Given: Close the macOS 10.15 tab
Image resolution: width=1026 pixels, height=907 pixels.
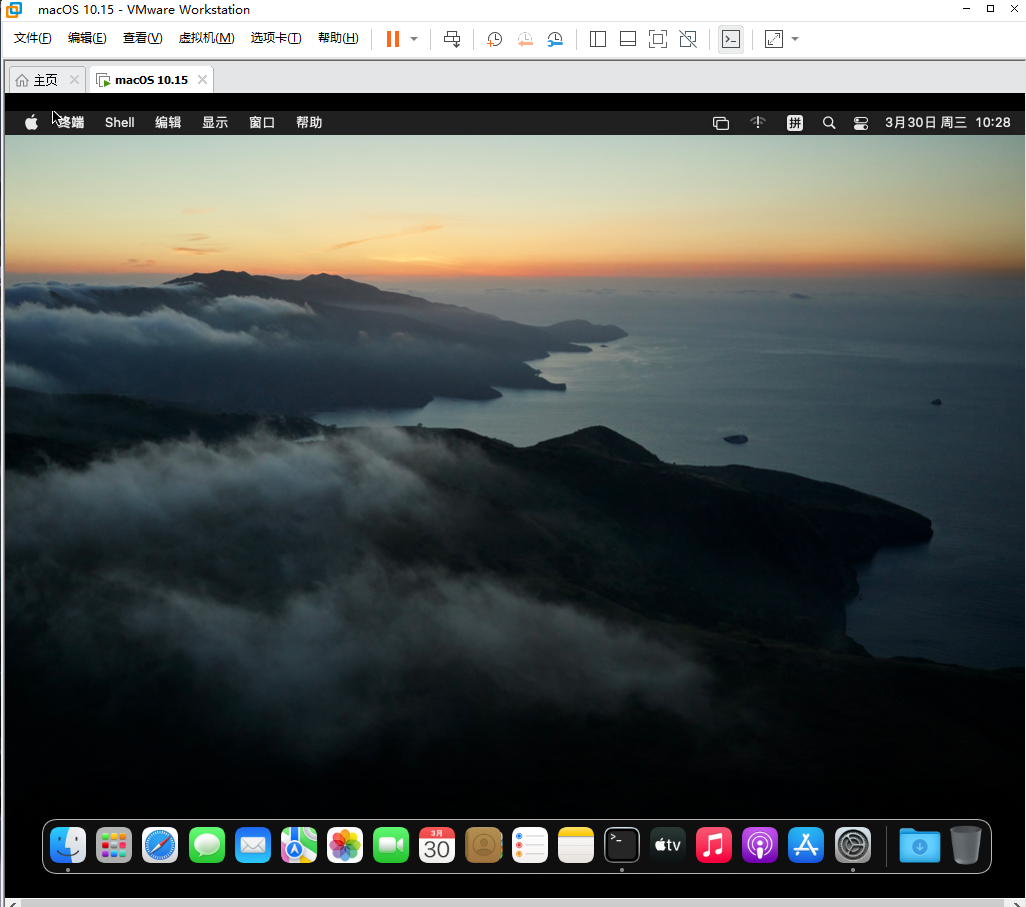Looking at the screenshot, I should click(x=202, y=79).
